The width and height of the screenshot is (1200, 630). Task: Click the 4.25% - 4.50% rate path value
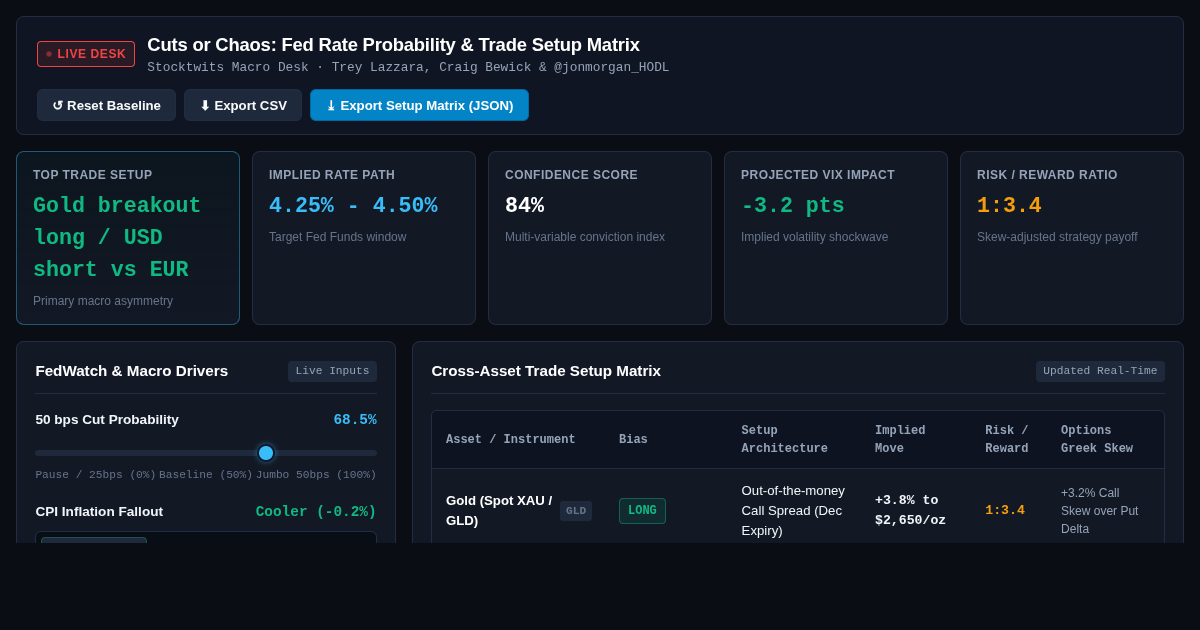(x=353, y=206)
